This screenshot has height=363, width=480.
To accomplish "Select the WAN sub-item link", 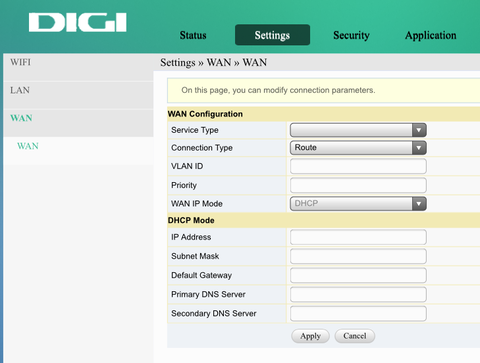I will pos(28,146).
